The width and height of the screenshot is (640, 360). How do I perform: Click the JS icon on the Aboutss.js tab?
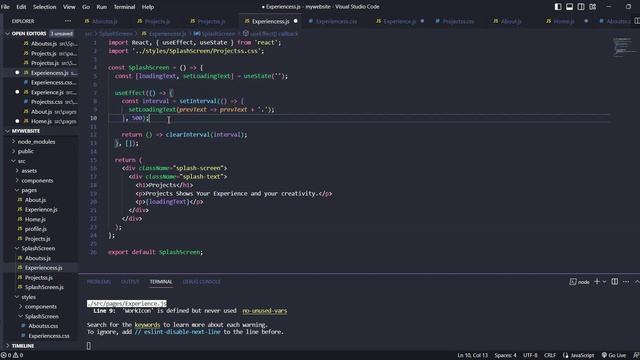point(87,21)
